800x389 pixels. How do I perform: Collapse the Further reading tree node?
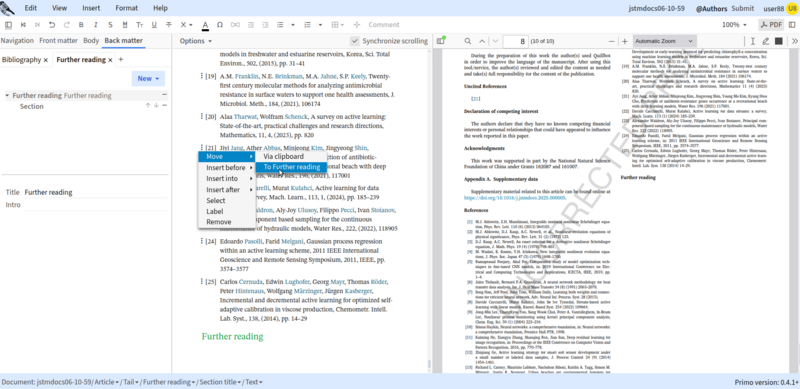coord(7,95)
